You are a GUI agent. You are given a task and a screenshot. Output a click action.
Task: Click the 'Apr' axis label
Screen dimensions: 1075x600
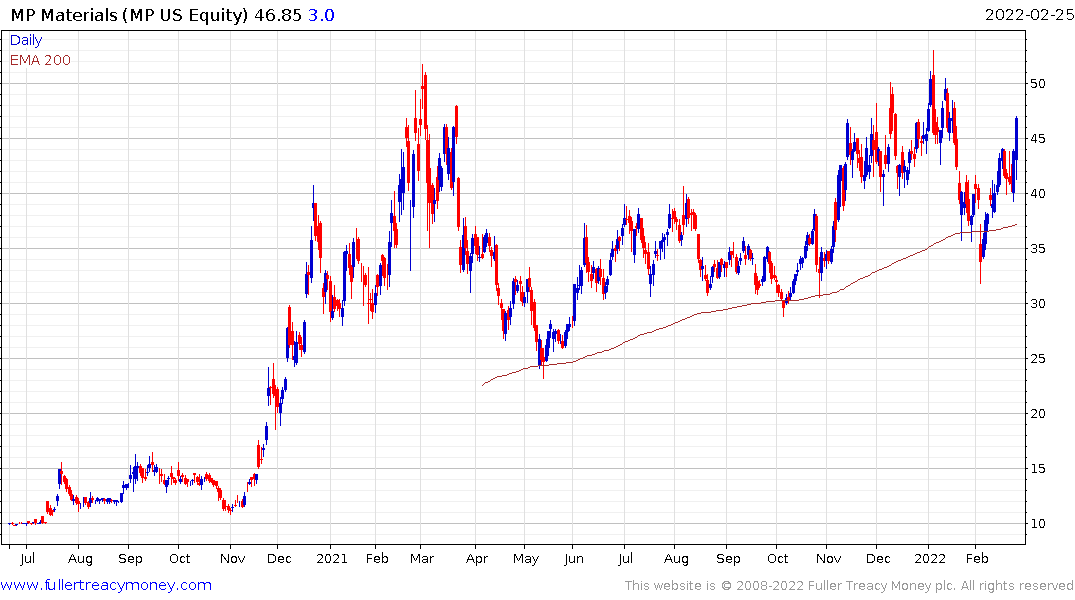(x=476, y=558)
